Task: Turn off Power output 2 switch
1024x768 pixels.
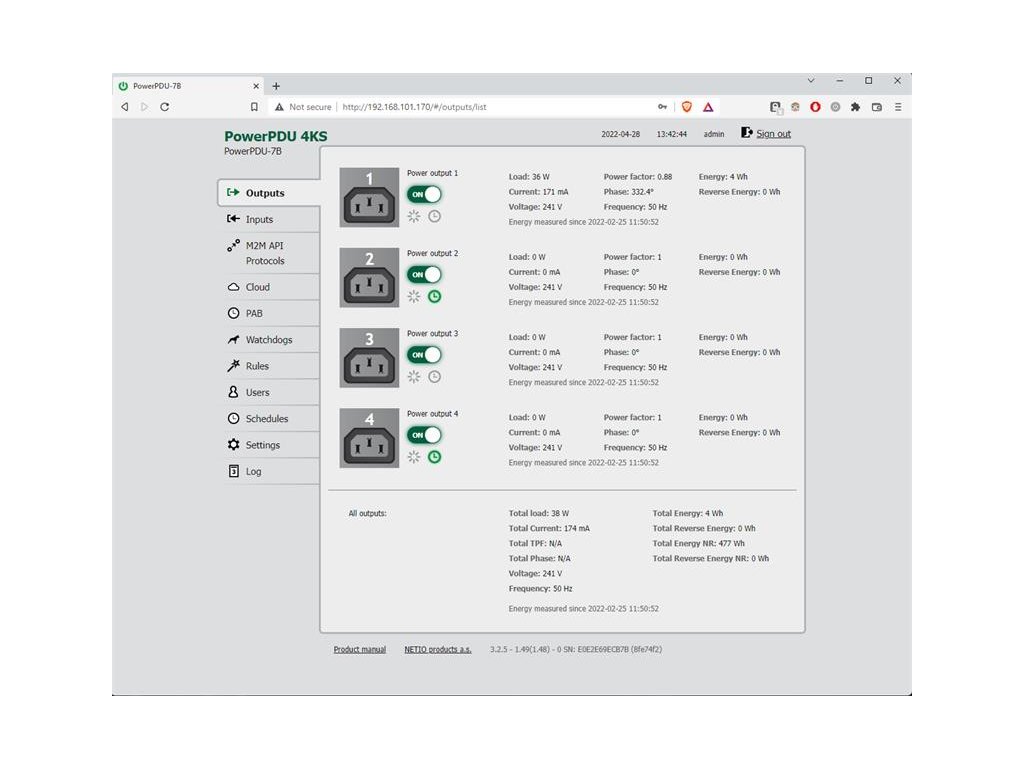Action: tap(424, 274)
